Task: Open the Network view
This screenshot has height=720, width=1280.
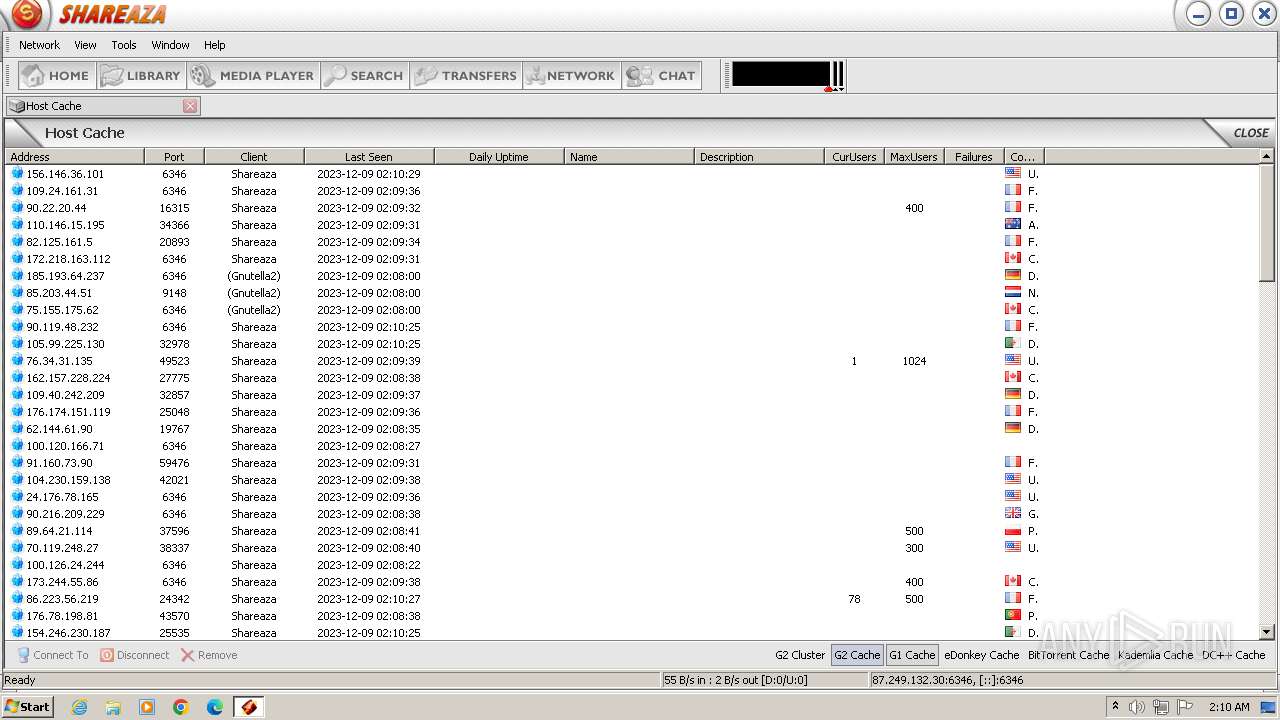Action: [x=570, y=76]
